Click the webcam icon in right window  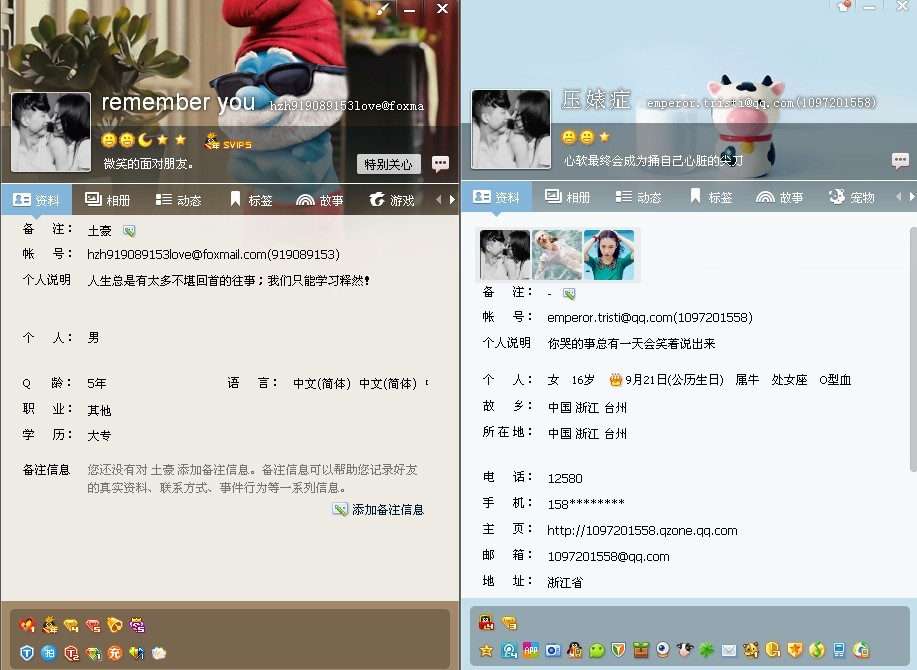pyautogui.click(x=663, y=650)
